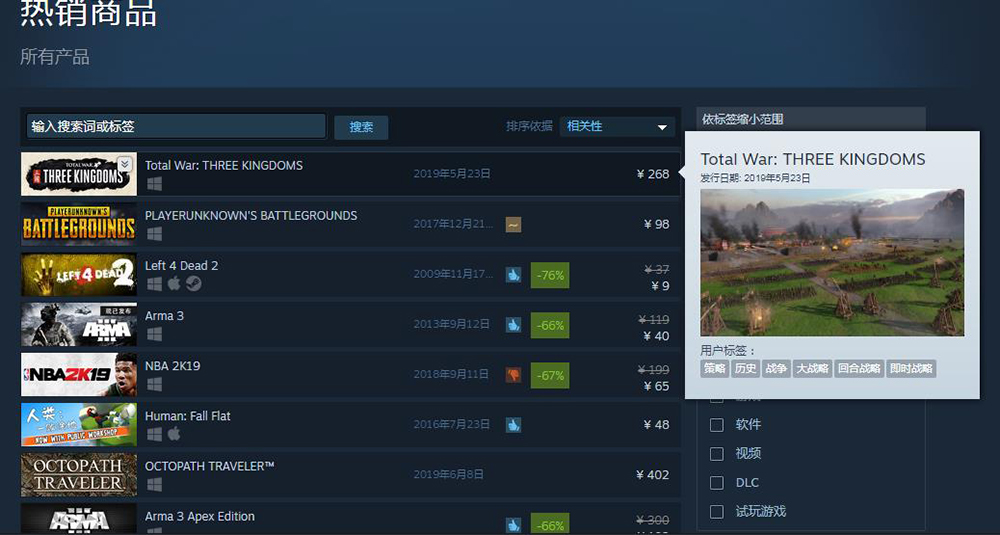Image resolution: width=1000 pixels, height=535 pixels.
Task: Open Human: Fall Flat title link
Action: (x=188, y=416)
